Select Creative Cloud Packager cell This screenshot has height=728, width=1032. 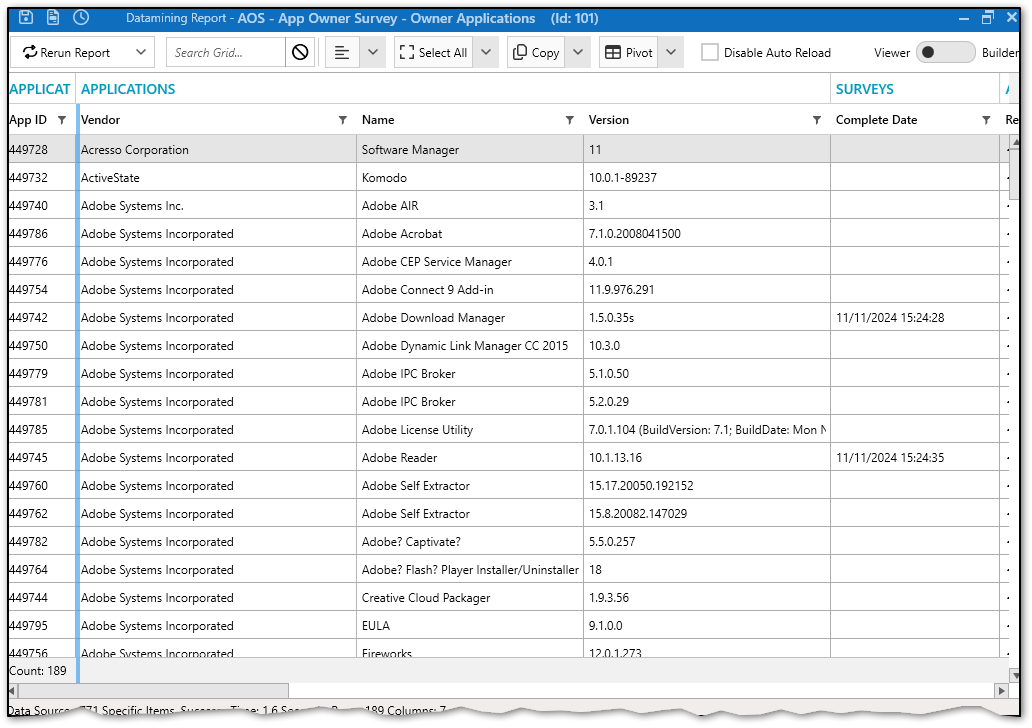tap(469, 598)
